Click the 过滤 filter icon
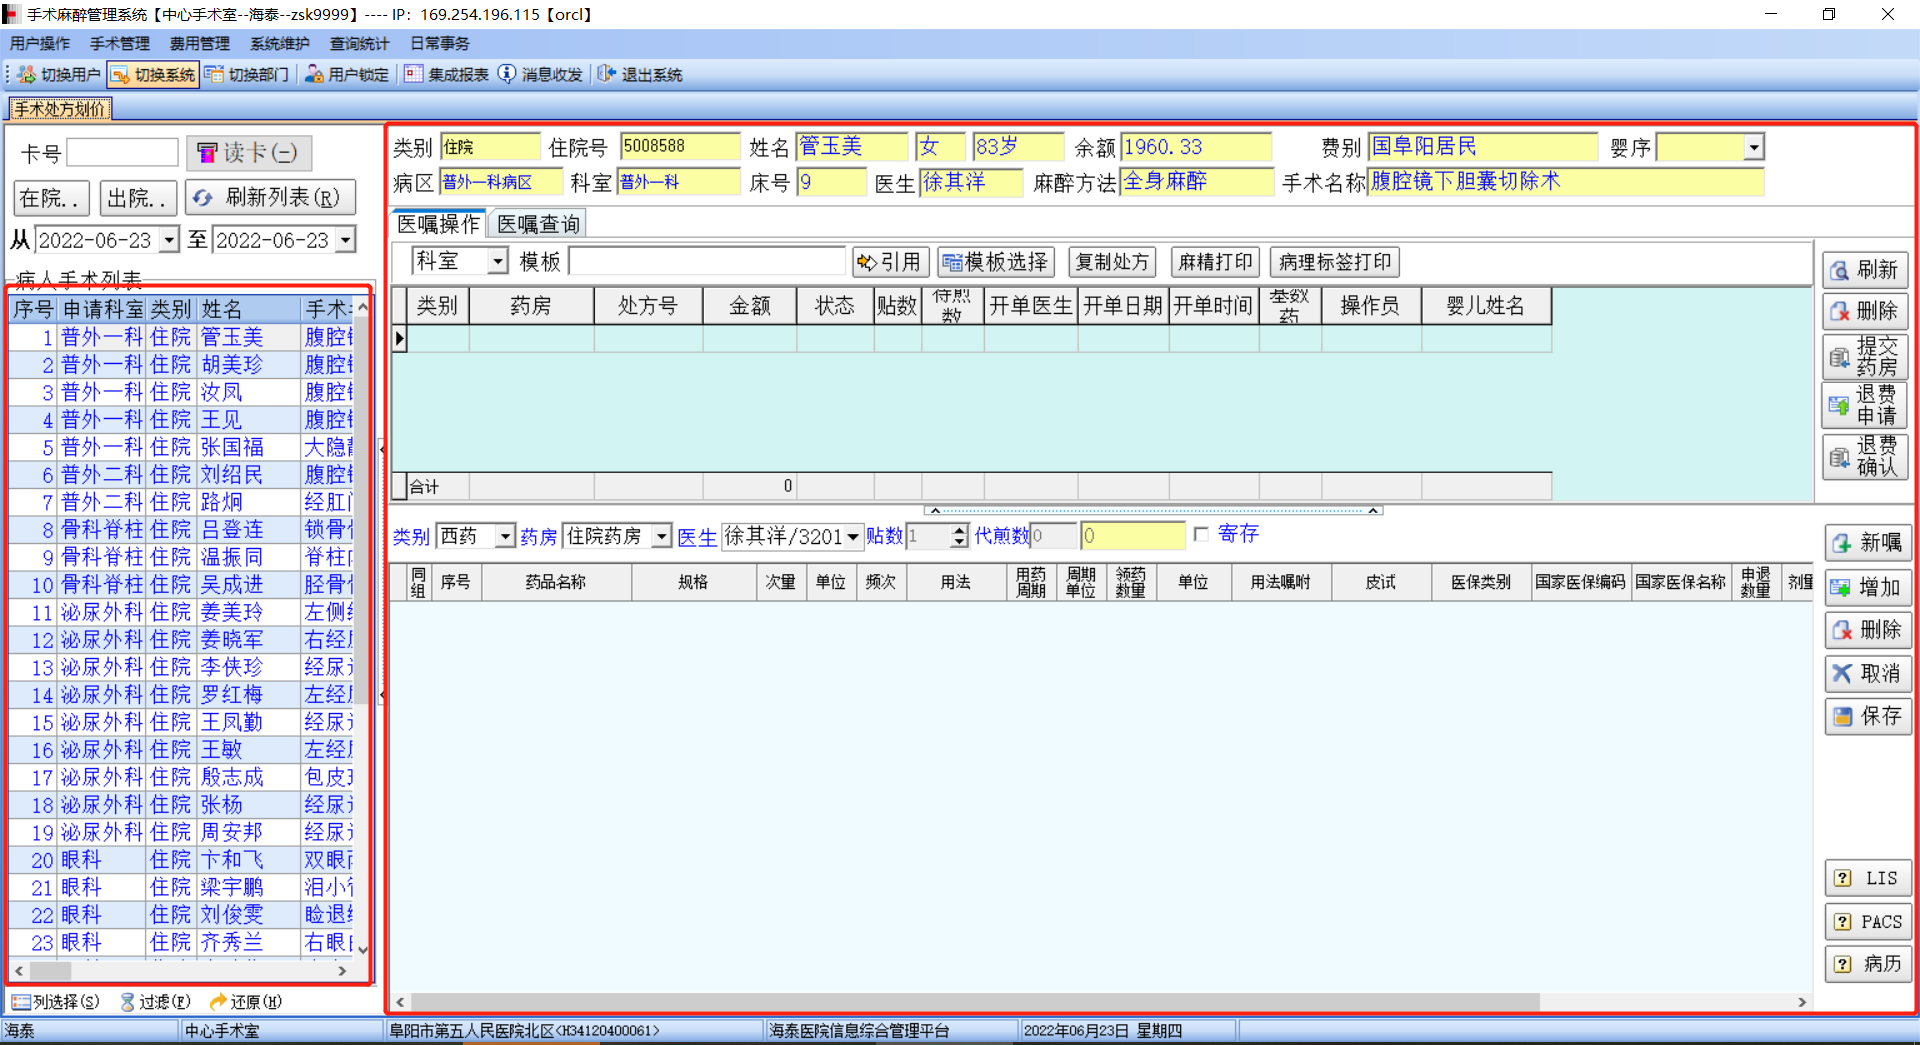The height and width of the screenshot is (1045, 1920). click(127, 1002)
